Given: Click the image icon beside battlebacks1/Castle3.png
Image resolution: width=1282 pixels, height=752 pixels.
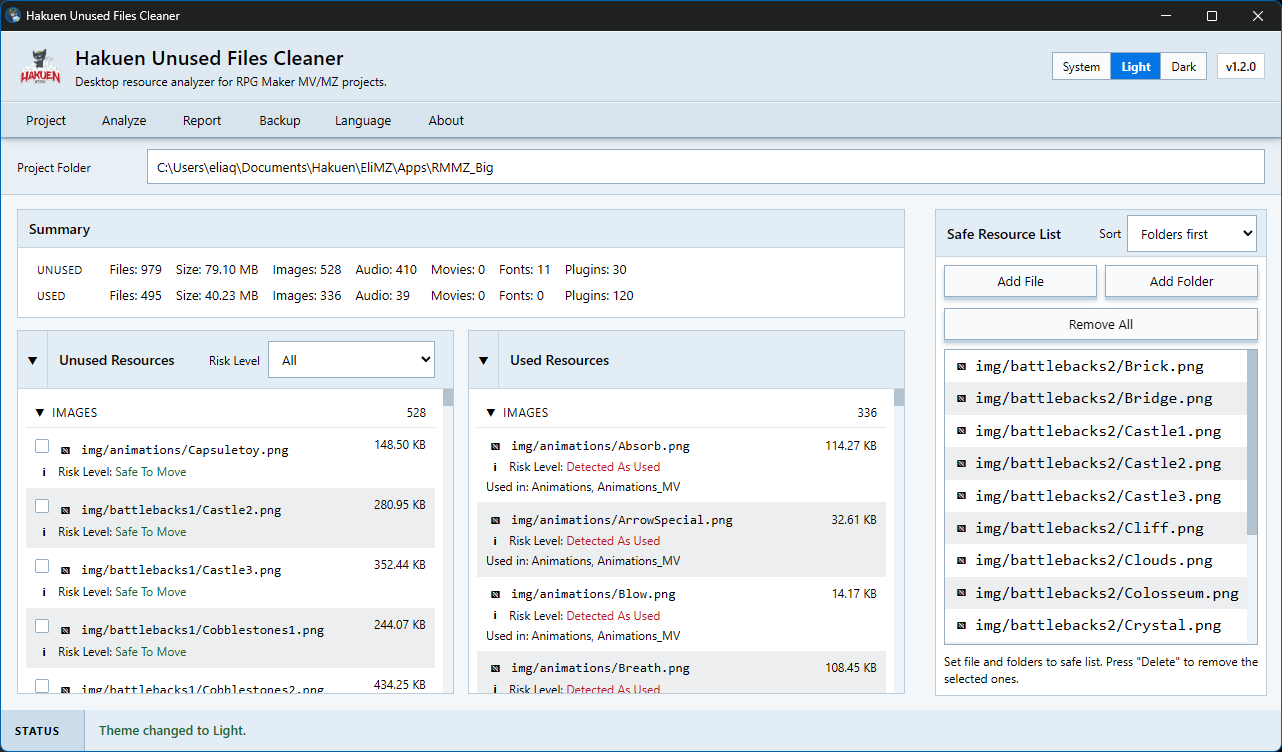Looking at the screenshot, I should (x=66, y=570).
